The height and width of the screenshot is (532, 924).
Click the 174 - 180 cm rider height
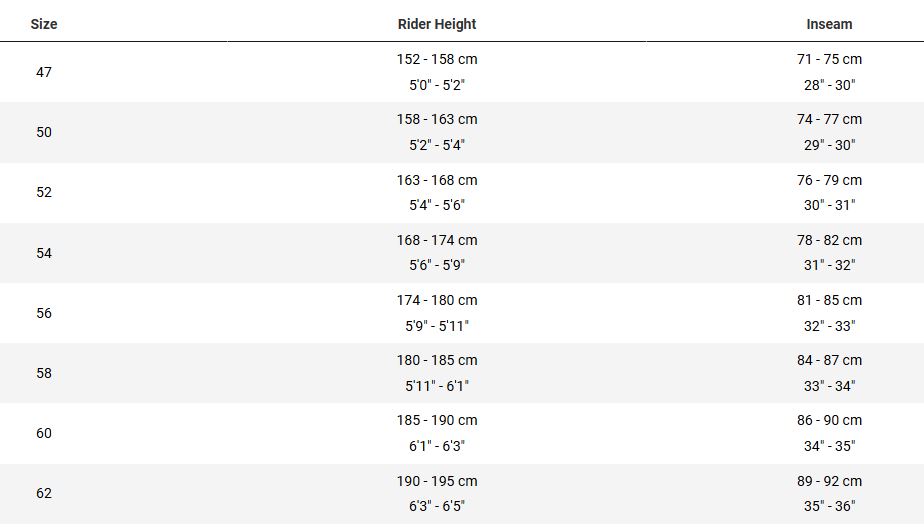(437, 300)
